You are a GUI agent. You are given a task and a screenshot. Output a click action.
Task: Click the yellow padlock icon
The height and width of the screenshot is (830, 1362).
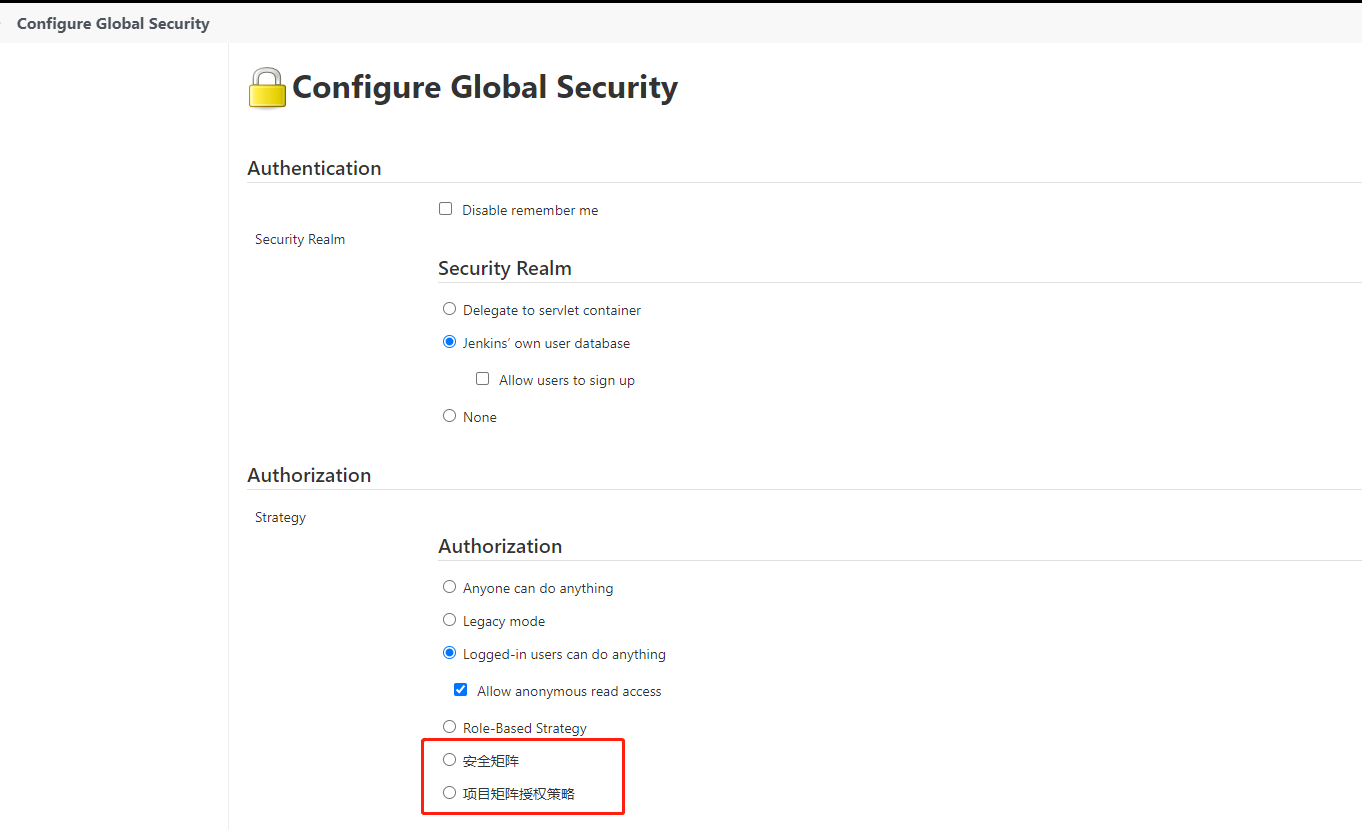[265, 87]
